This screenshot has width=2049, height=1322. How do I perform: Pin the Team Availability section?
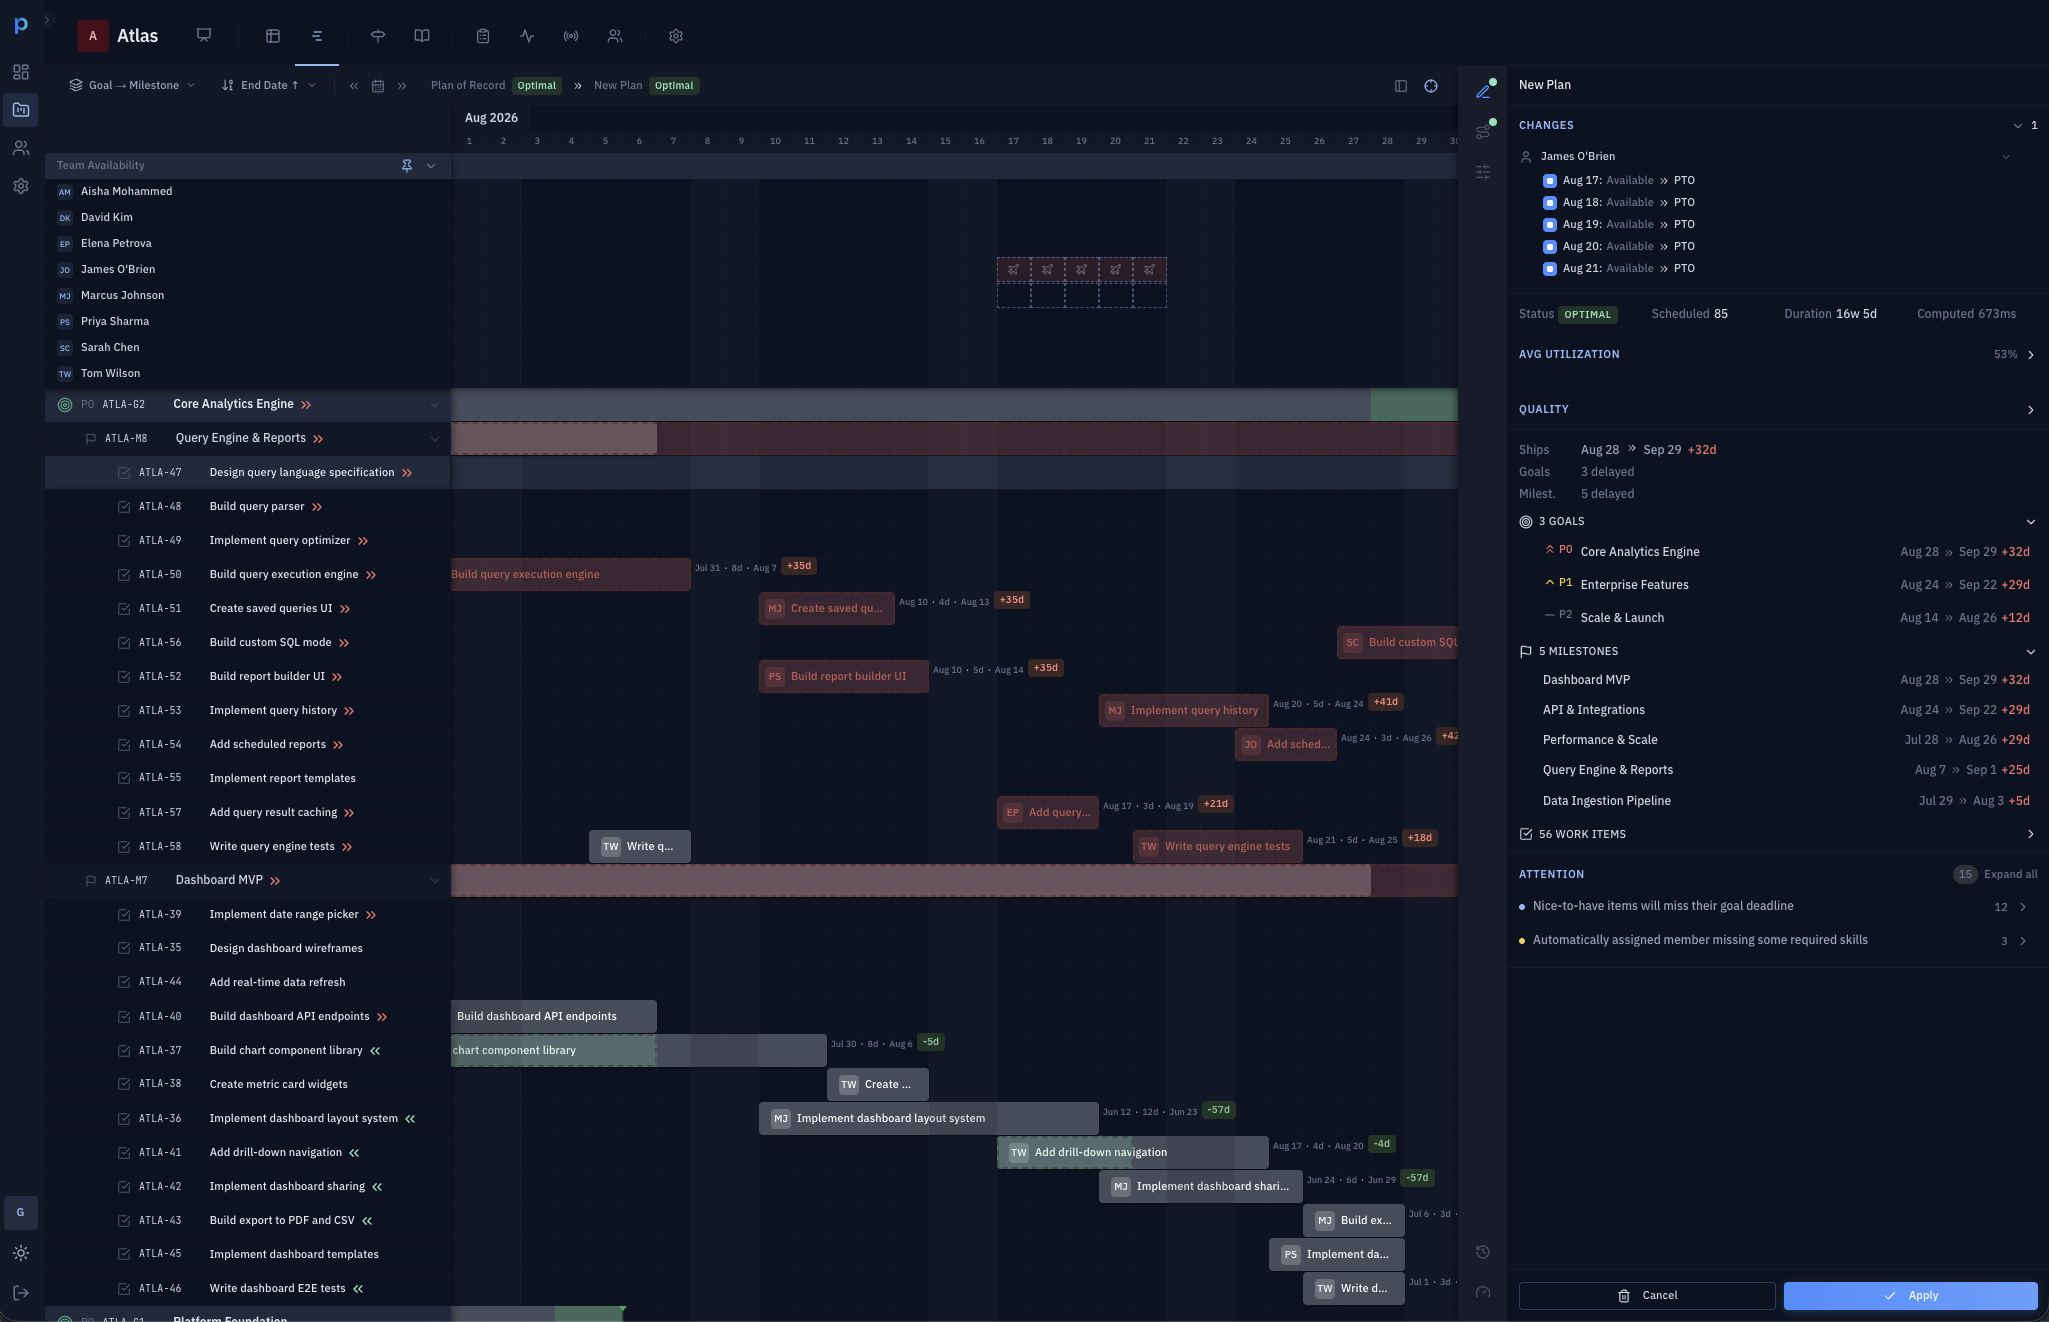[x=407, y=165]
